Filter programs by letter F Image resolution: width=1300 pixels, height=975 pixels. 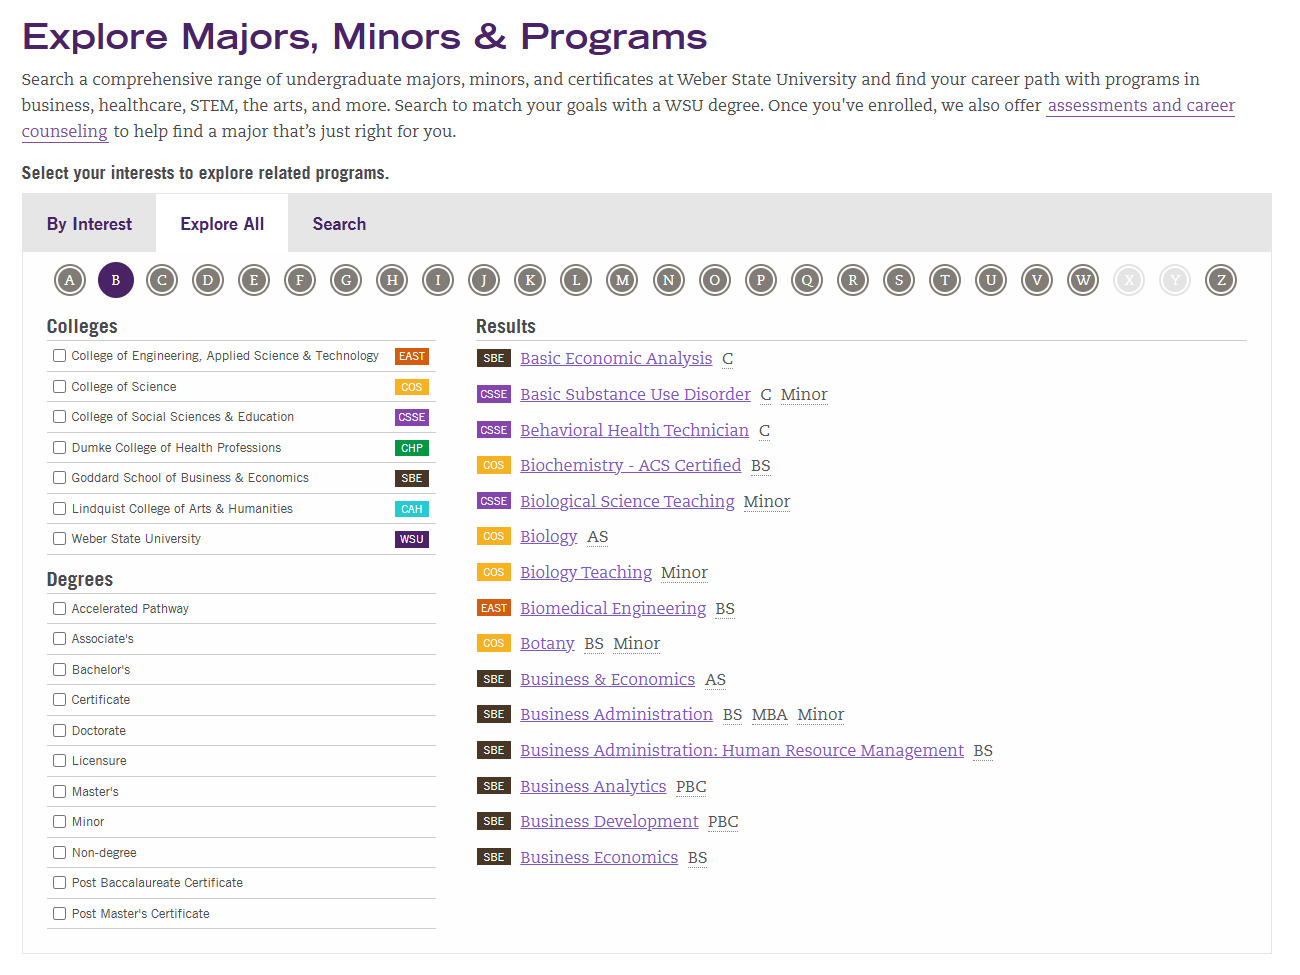pyautogui.click(x=300, y=280)
